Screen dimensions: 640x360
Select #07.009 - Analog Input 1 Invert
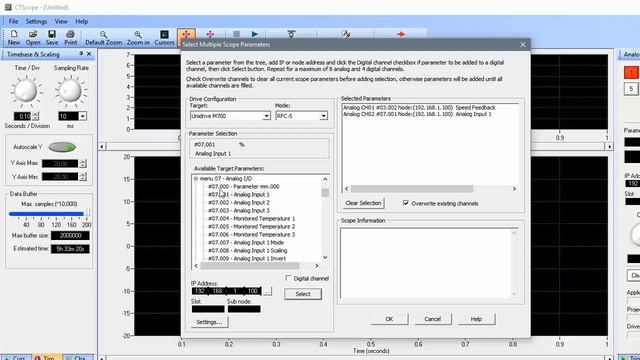[247, 258]
